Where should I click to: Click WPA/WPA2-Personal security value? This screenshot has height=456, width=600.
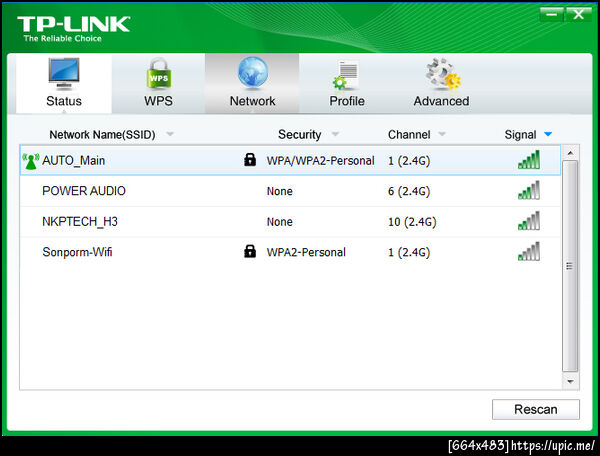320,161
